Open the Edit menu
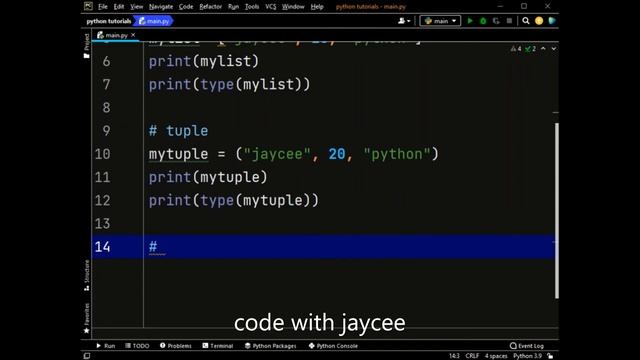The height and width of the screenshot is (360, 640). tap(119, 7)
